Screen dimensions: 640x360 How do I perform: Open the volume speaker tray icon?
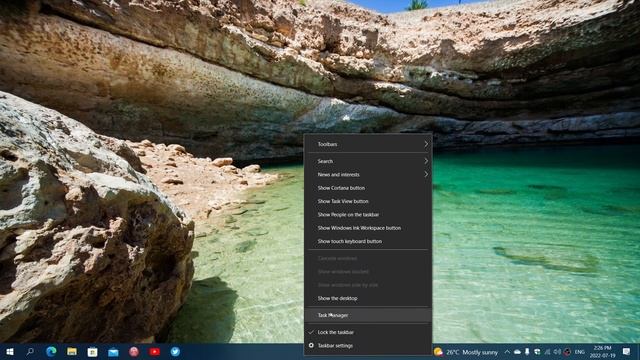[x=557, y=352]
